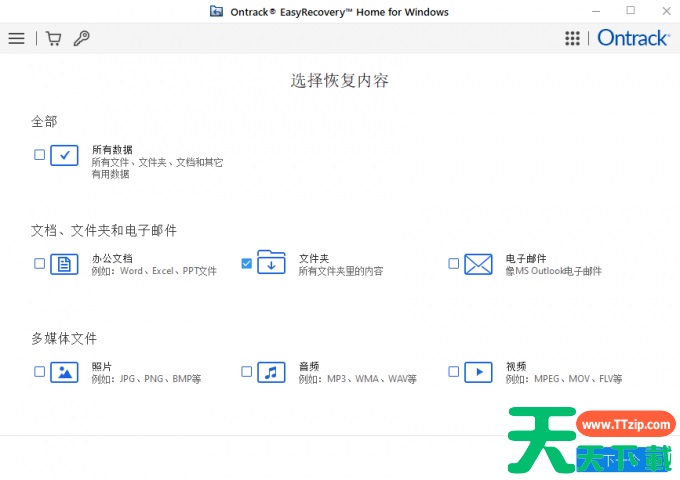Screen dimensions: 680x480
Task: Click the MPEG、MOV、FLV等 description
Action: [x=564, y=379]
